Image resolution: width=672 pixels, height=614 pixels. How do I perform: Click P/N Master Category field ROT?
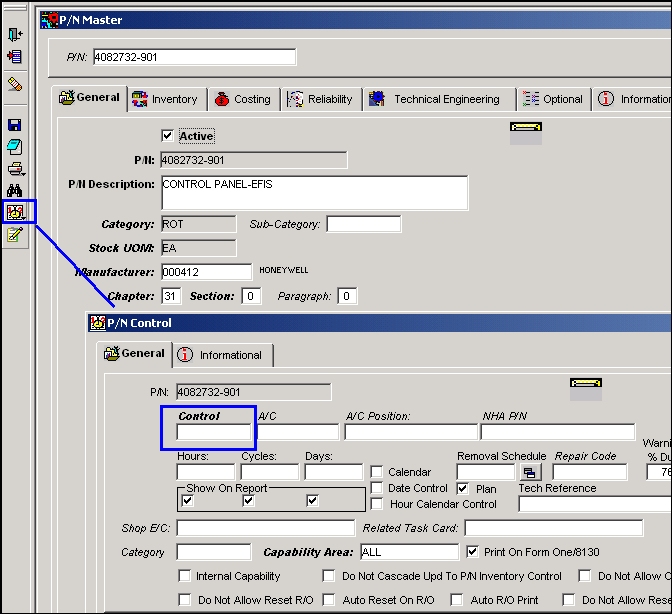click(199, 224)
